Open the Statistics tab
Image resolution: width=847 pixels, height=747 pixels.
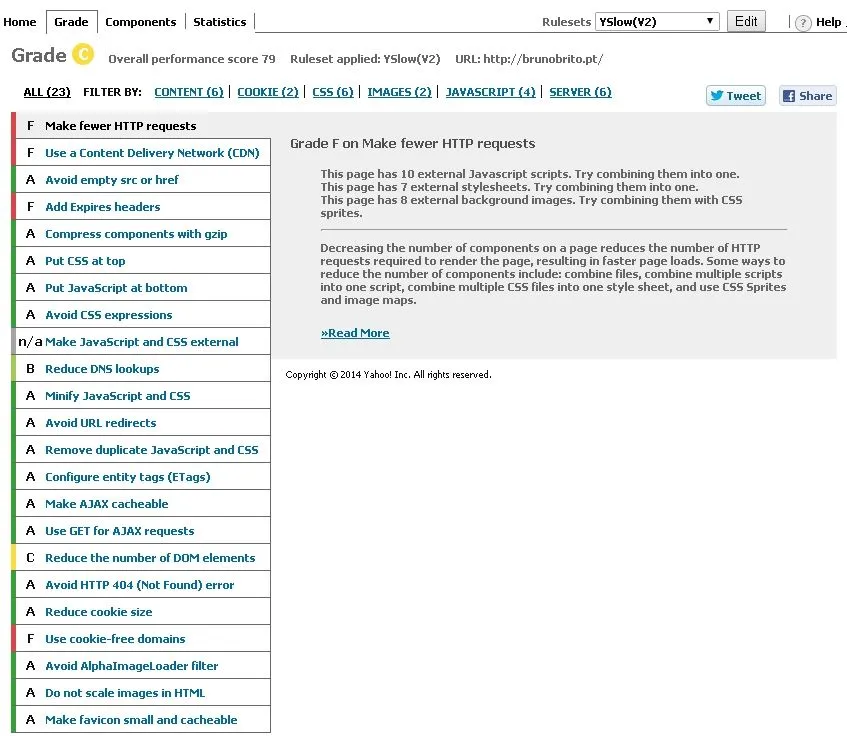pyautogui.click(x=219, y=22)
